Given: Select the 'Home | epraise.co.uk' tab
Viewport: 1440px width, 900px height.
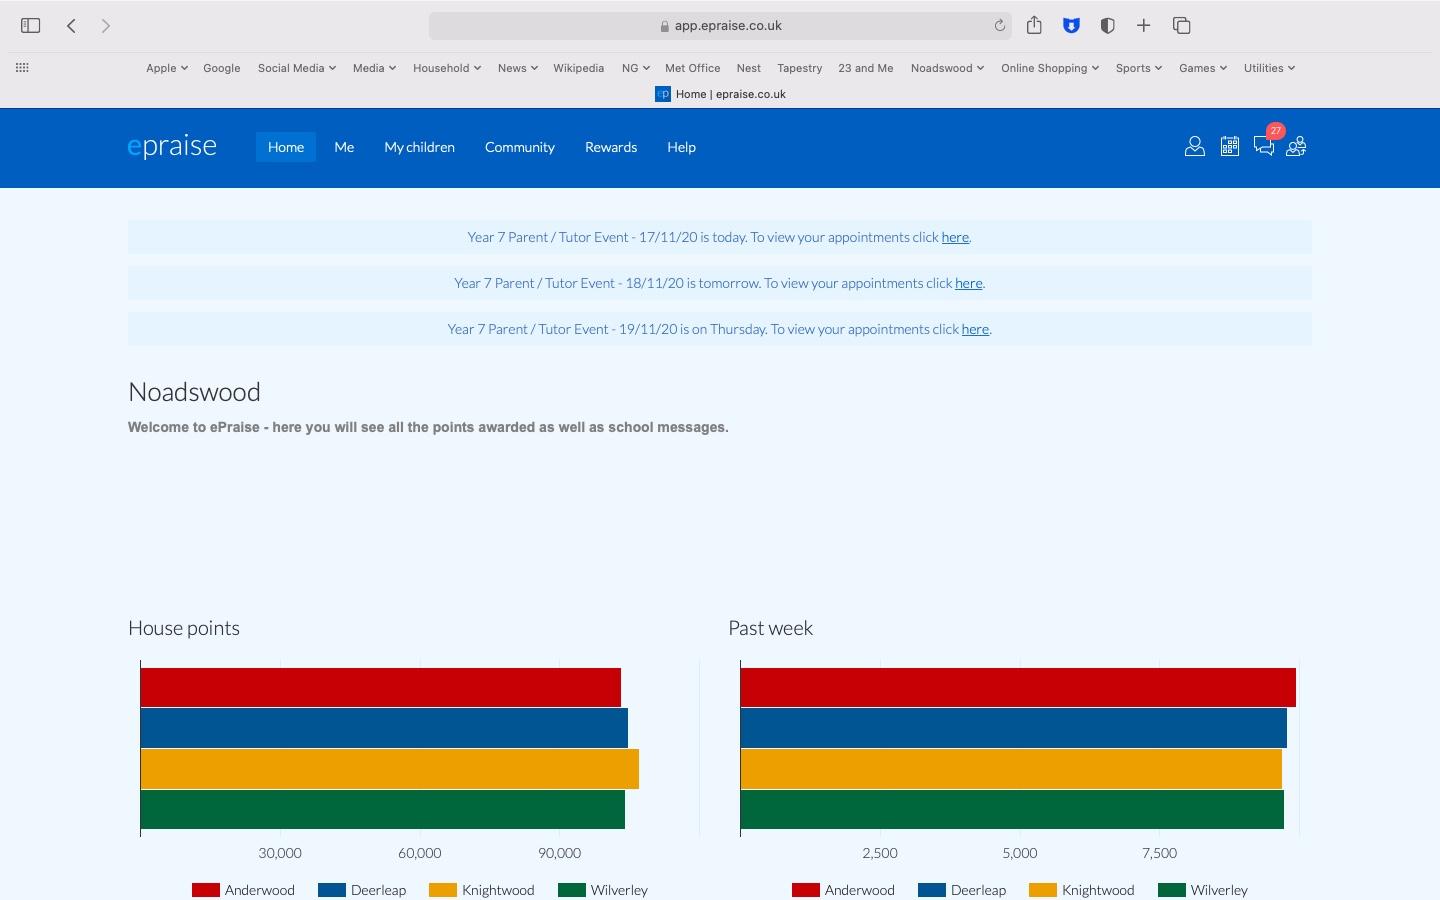Looking at the screenshot, I should point(720,94).
